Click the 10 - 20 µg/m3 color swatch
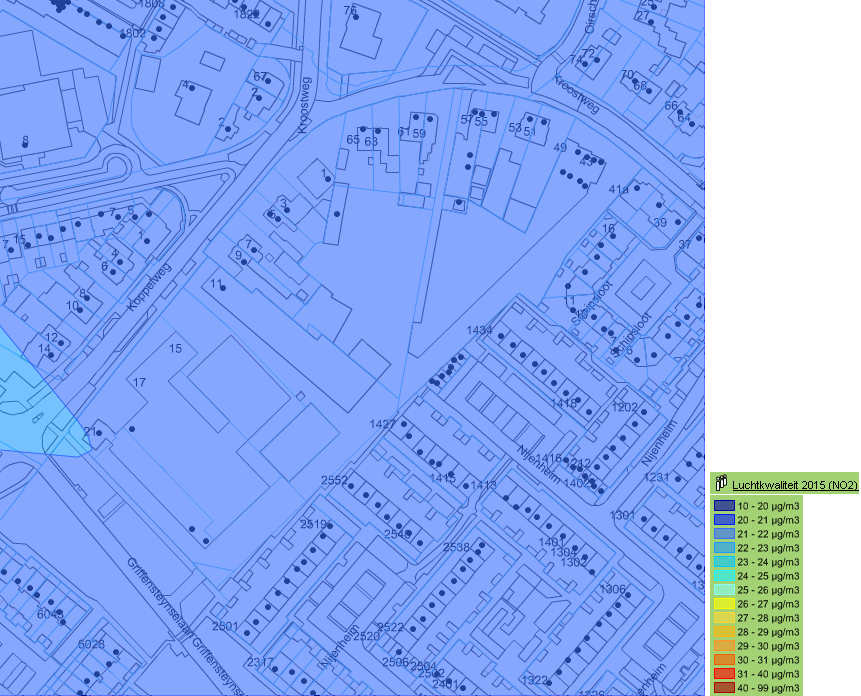 (x=723, y=507)
